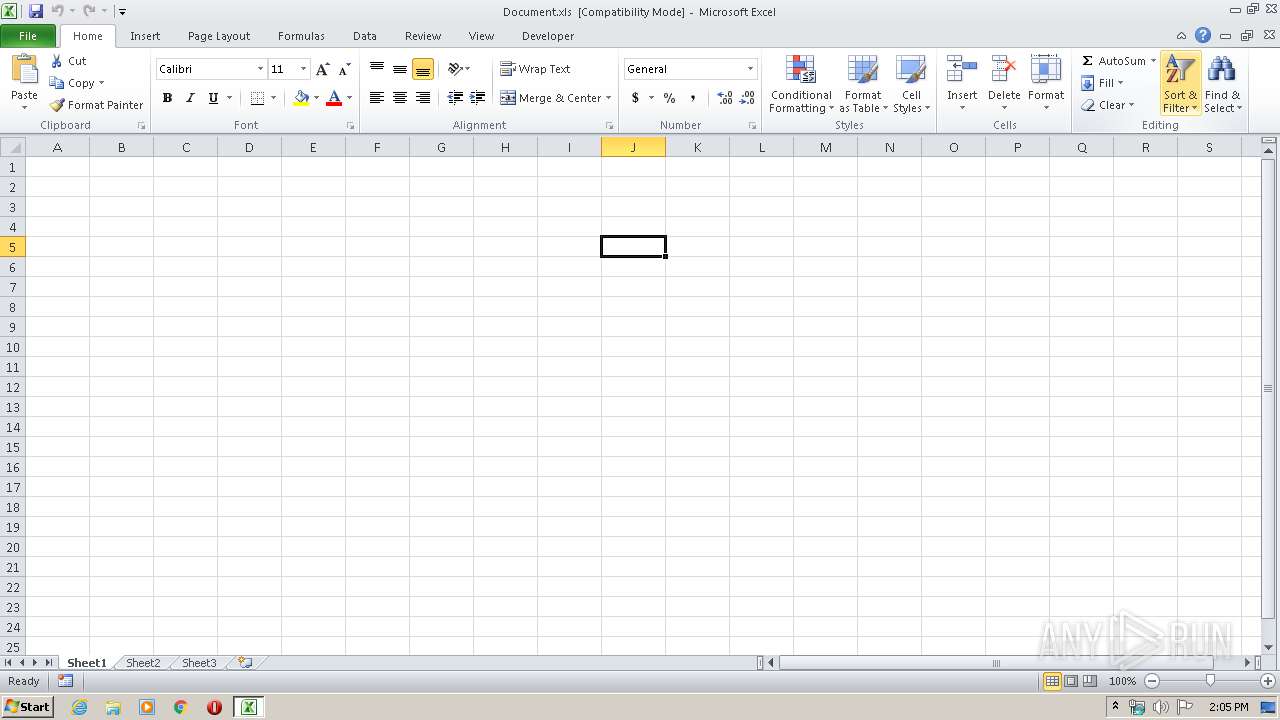Click the orientation text-angle icon
This screenshot has height=720, width=1280.
click(455, 69)
